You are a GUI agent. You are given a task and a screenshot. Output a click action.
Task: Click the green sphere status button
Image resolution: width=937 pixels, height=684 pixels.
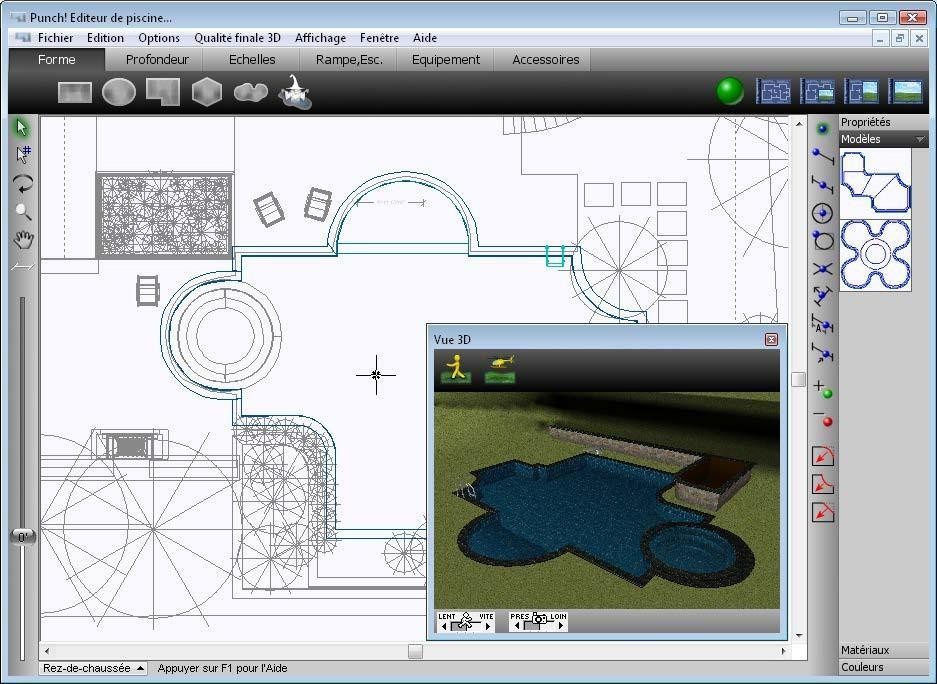(730, 91)
